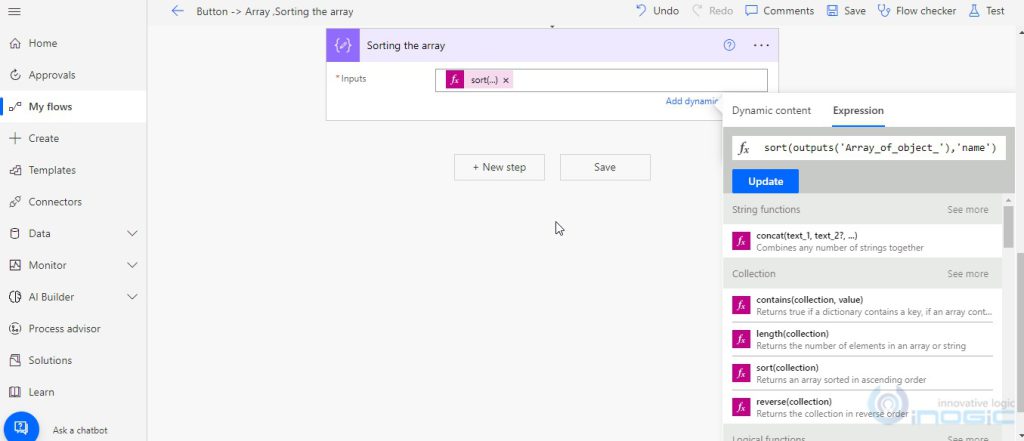Click the Comments icon in toolbar
The width and height of the screenshot is (1024, 441).
point(752,11)
